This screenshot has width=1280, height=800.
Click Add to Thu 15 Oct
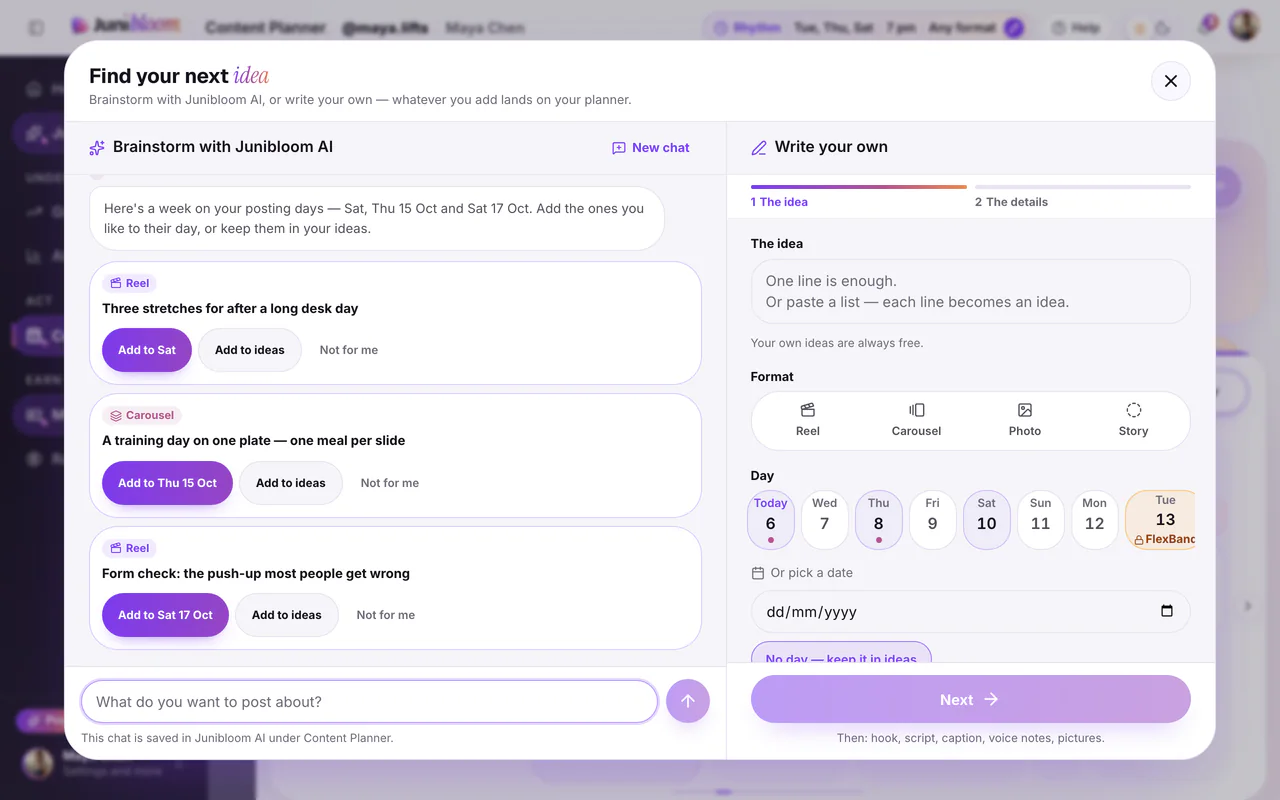167,483
